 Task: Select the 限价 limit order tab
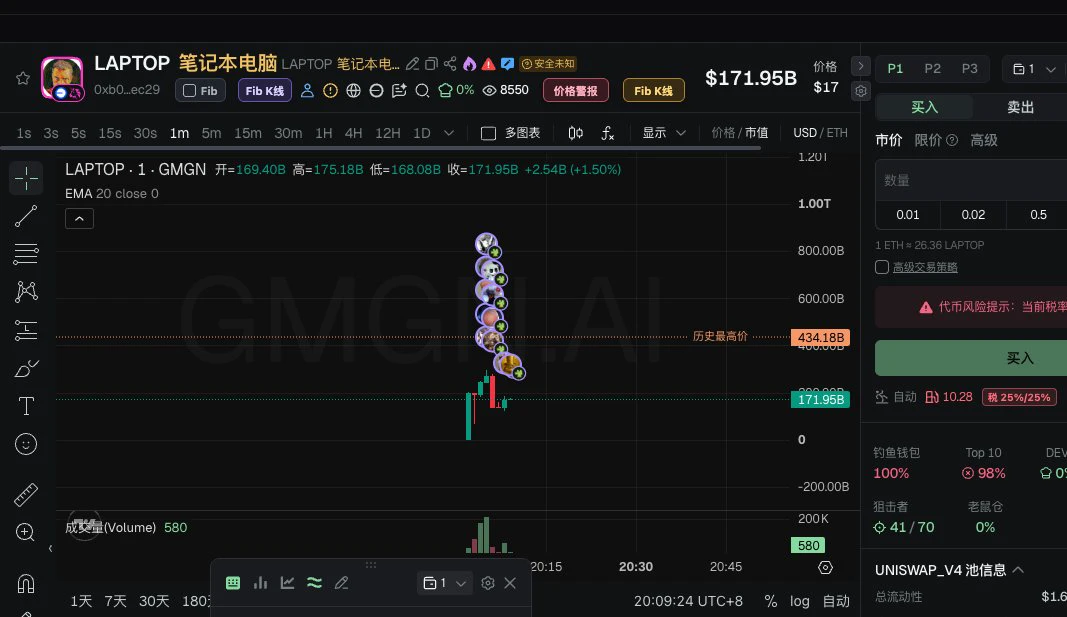pyautogui.click(x=936, y=140)
